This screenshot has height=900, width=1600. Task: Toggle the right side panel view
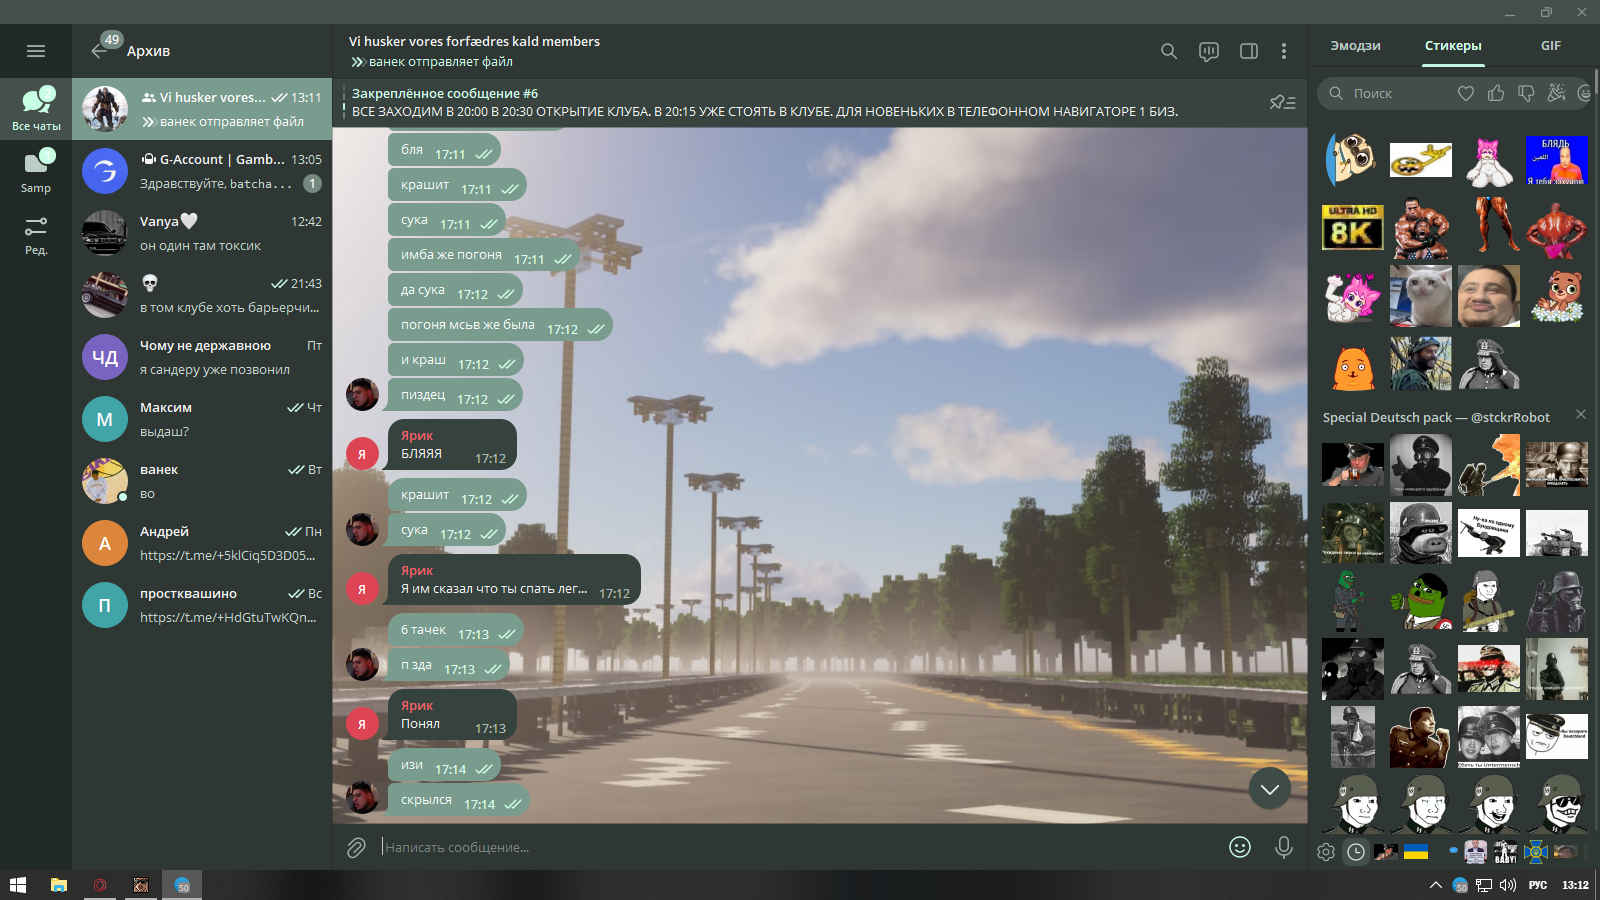click(1248, 51)
